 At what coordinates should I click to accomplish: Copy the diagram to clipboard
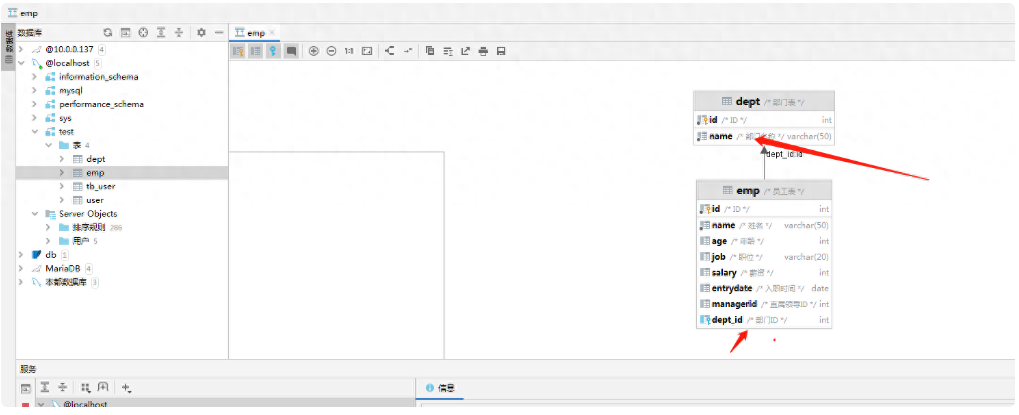coord(430,51)
